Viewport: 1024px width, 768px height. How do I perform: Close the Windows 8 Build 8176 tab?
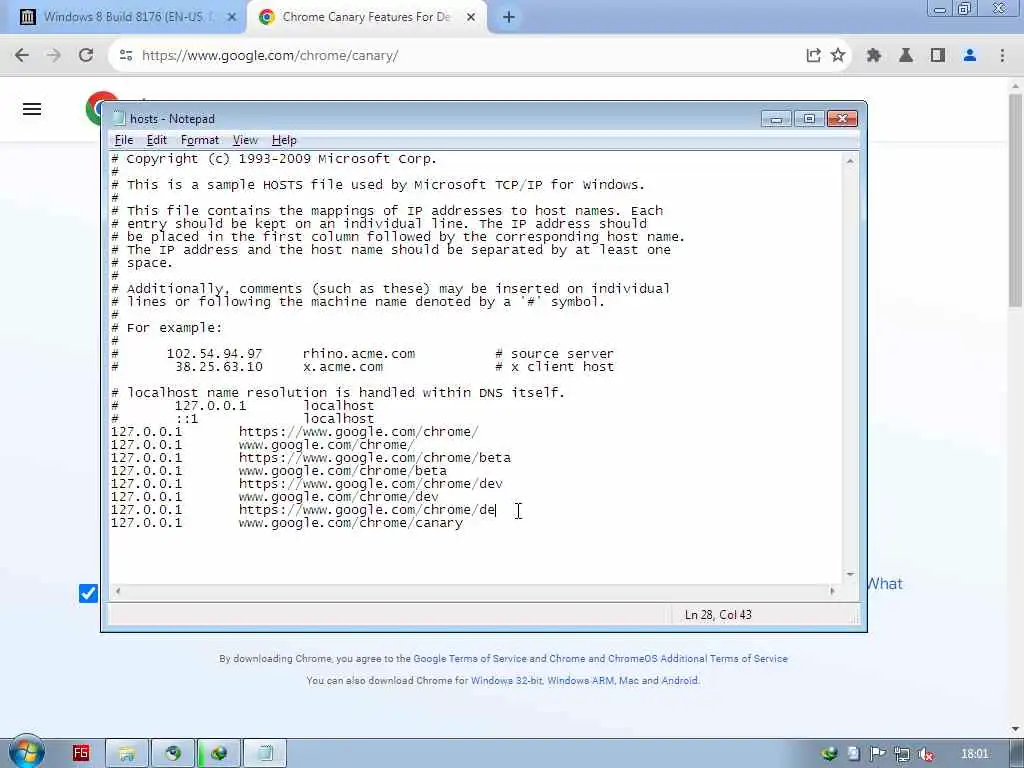(231, 18)
